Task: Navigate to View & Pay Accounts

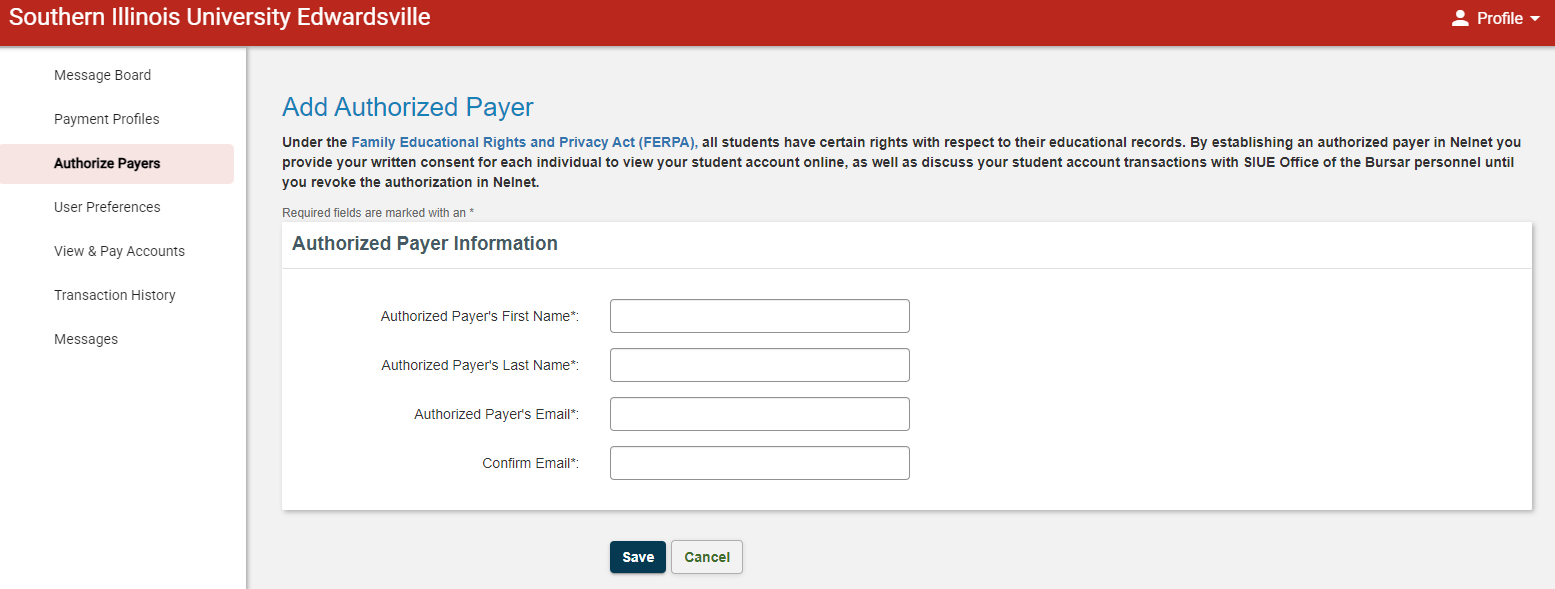Action: coord(119,251)
